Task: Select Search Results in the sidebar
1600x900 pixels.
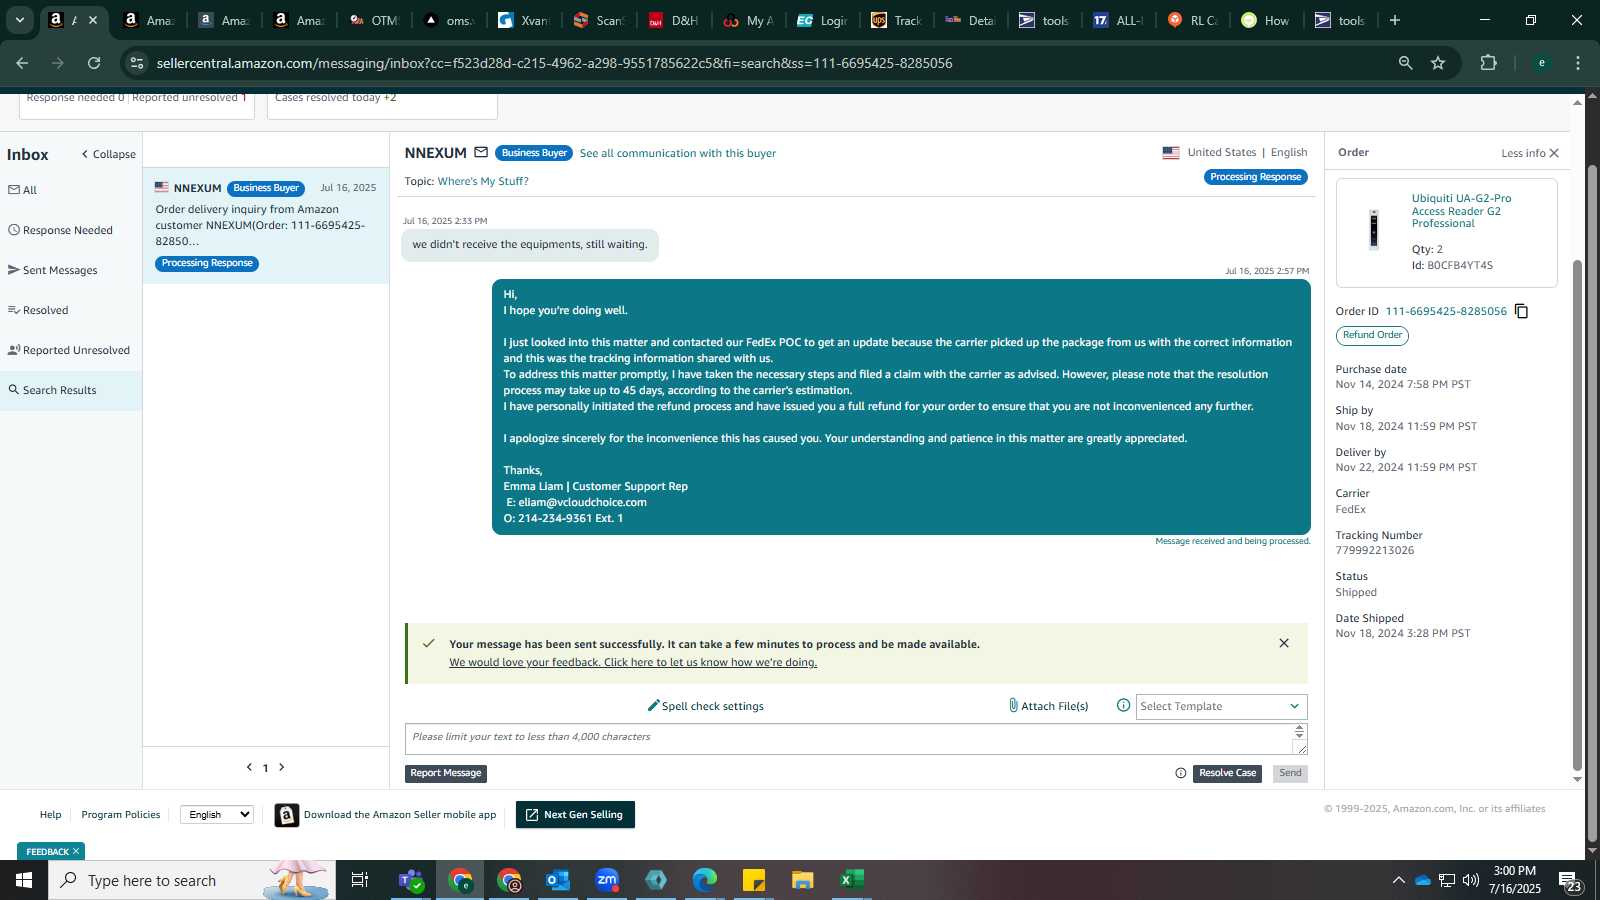Action: pos(71,390)
